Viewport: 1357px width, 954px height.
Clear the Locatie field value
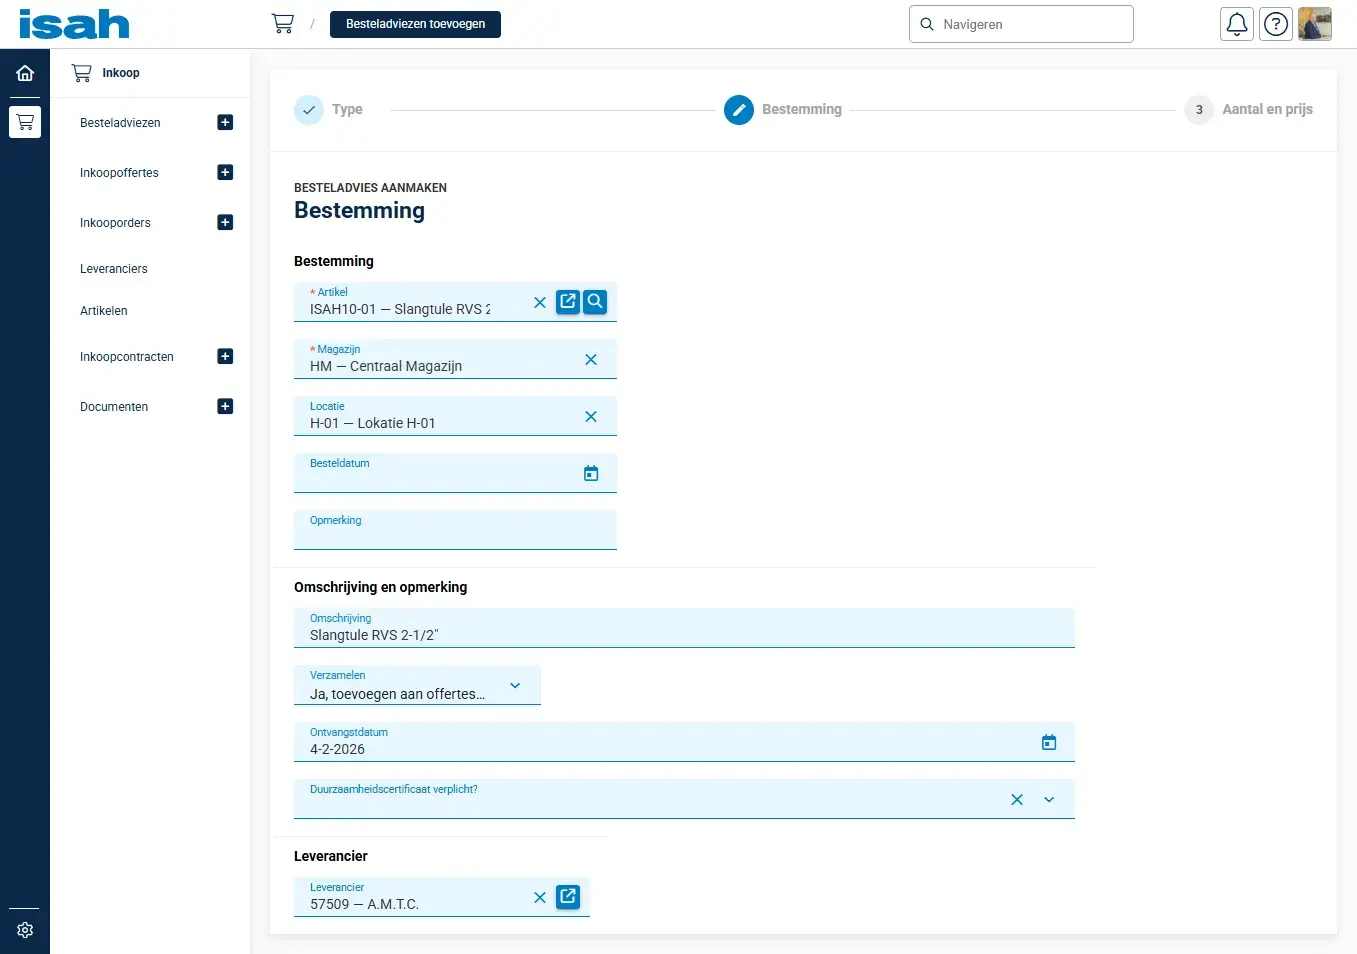[591, 417]
